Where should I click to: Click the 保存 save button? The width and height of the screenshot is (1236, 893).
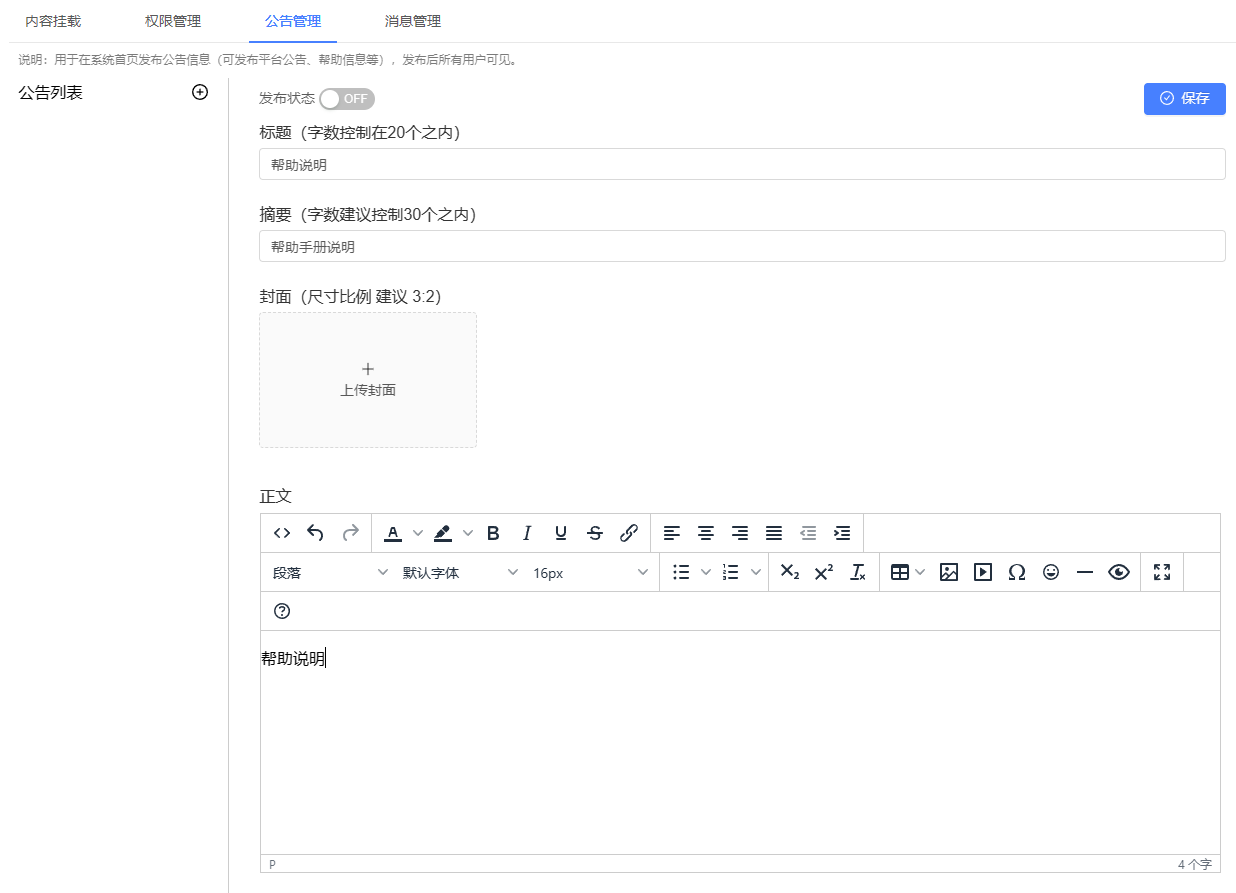click(x=1184, y=99)
